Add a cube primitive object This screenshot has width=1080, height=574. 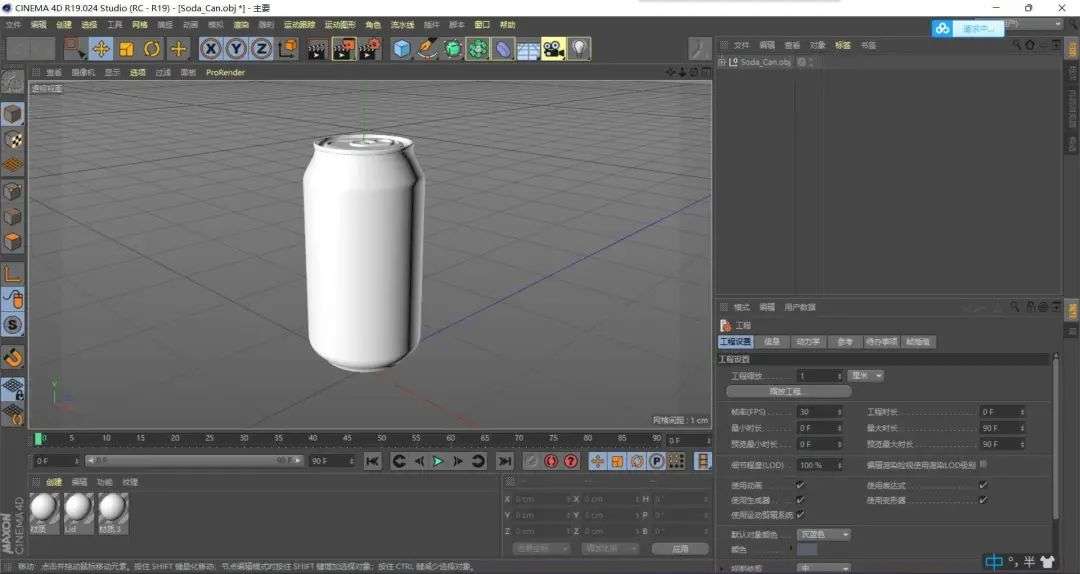[401, 48]
